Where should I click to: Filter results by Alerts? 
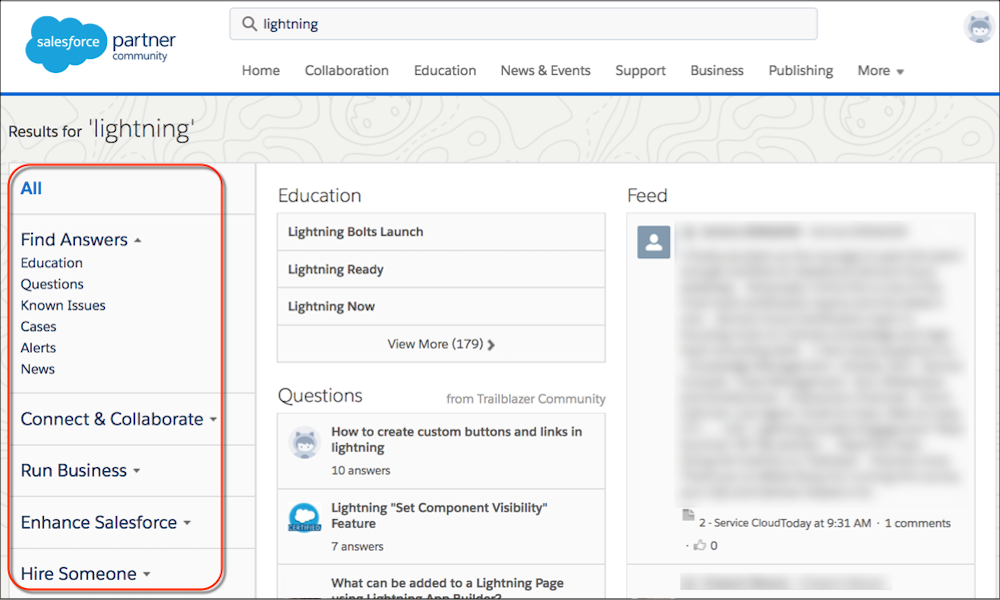coord(38,348)
